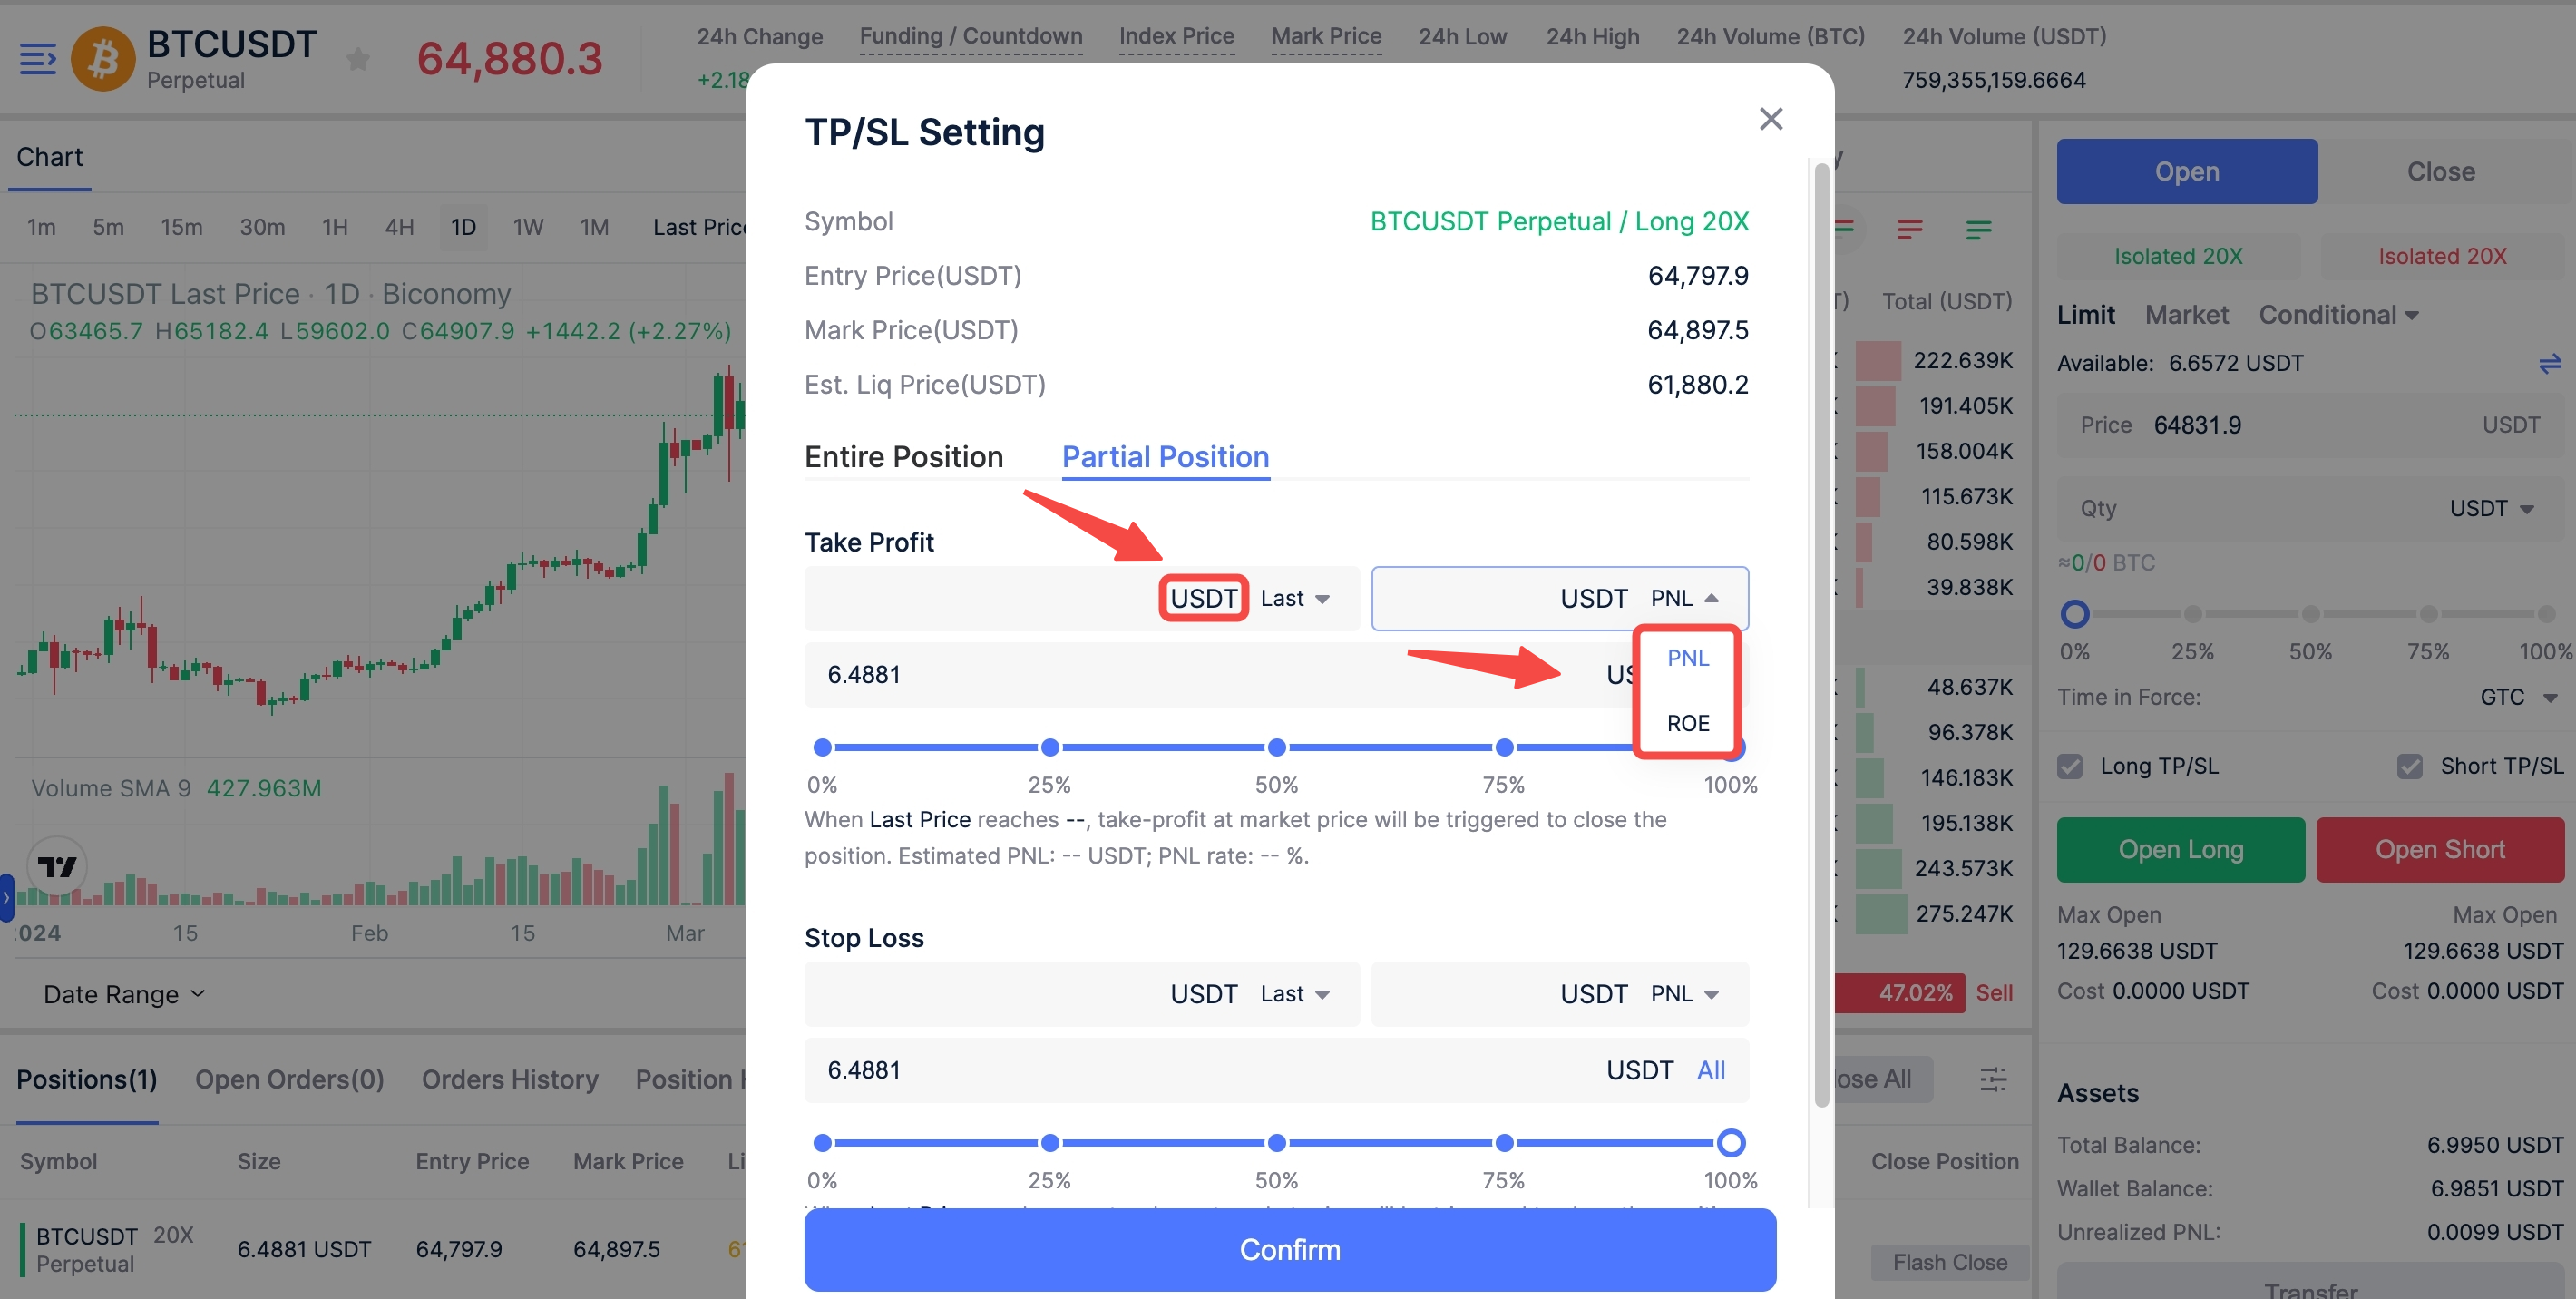Toggle the Long TP/SL checkbox

(x=2070, y=766)
